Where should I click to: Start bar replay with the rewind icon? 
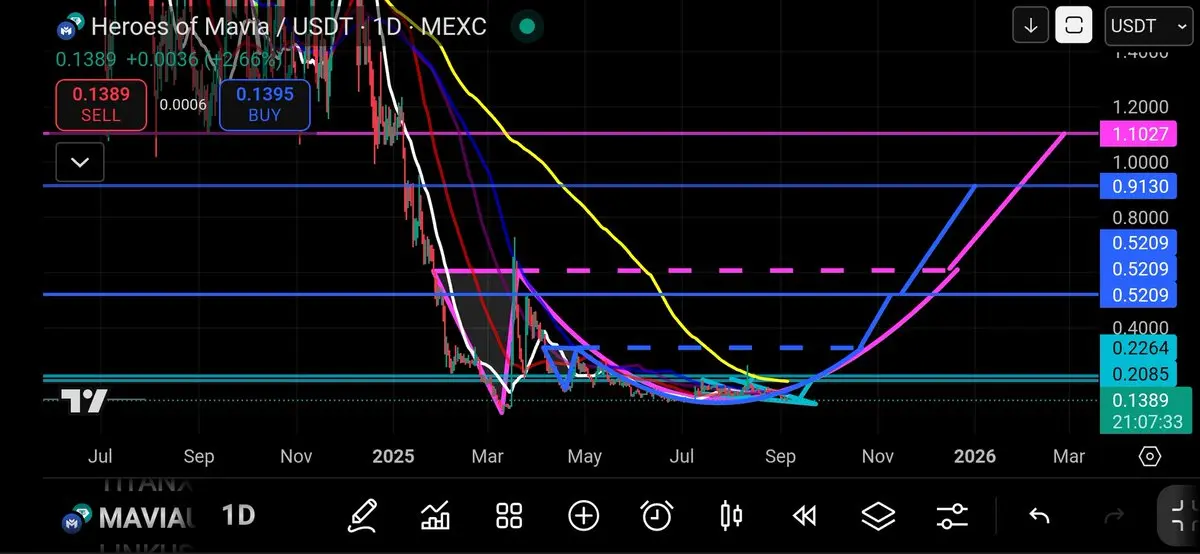coord(804,516)
